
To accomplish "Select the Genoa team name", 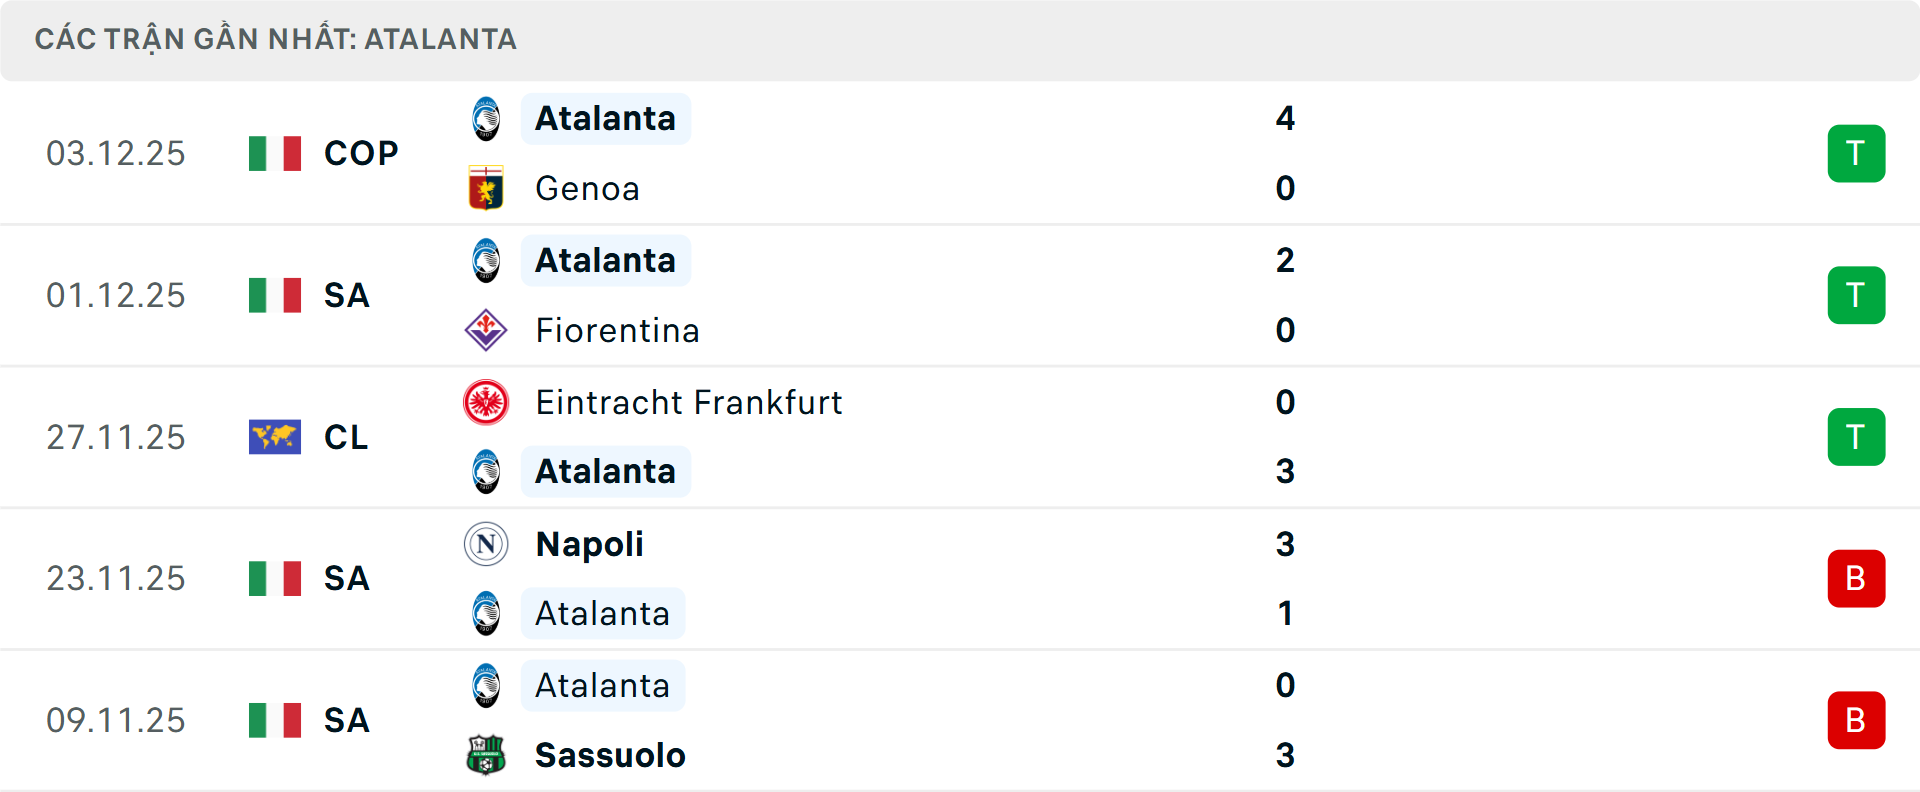I will pos(587,188).
